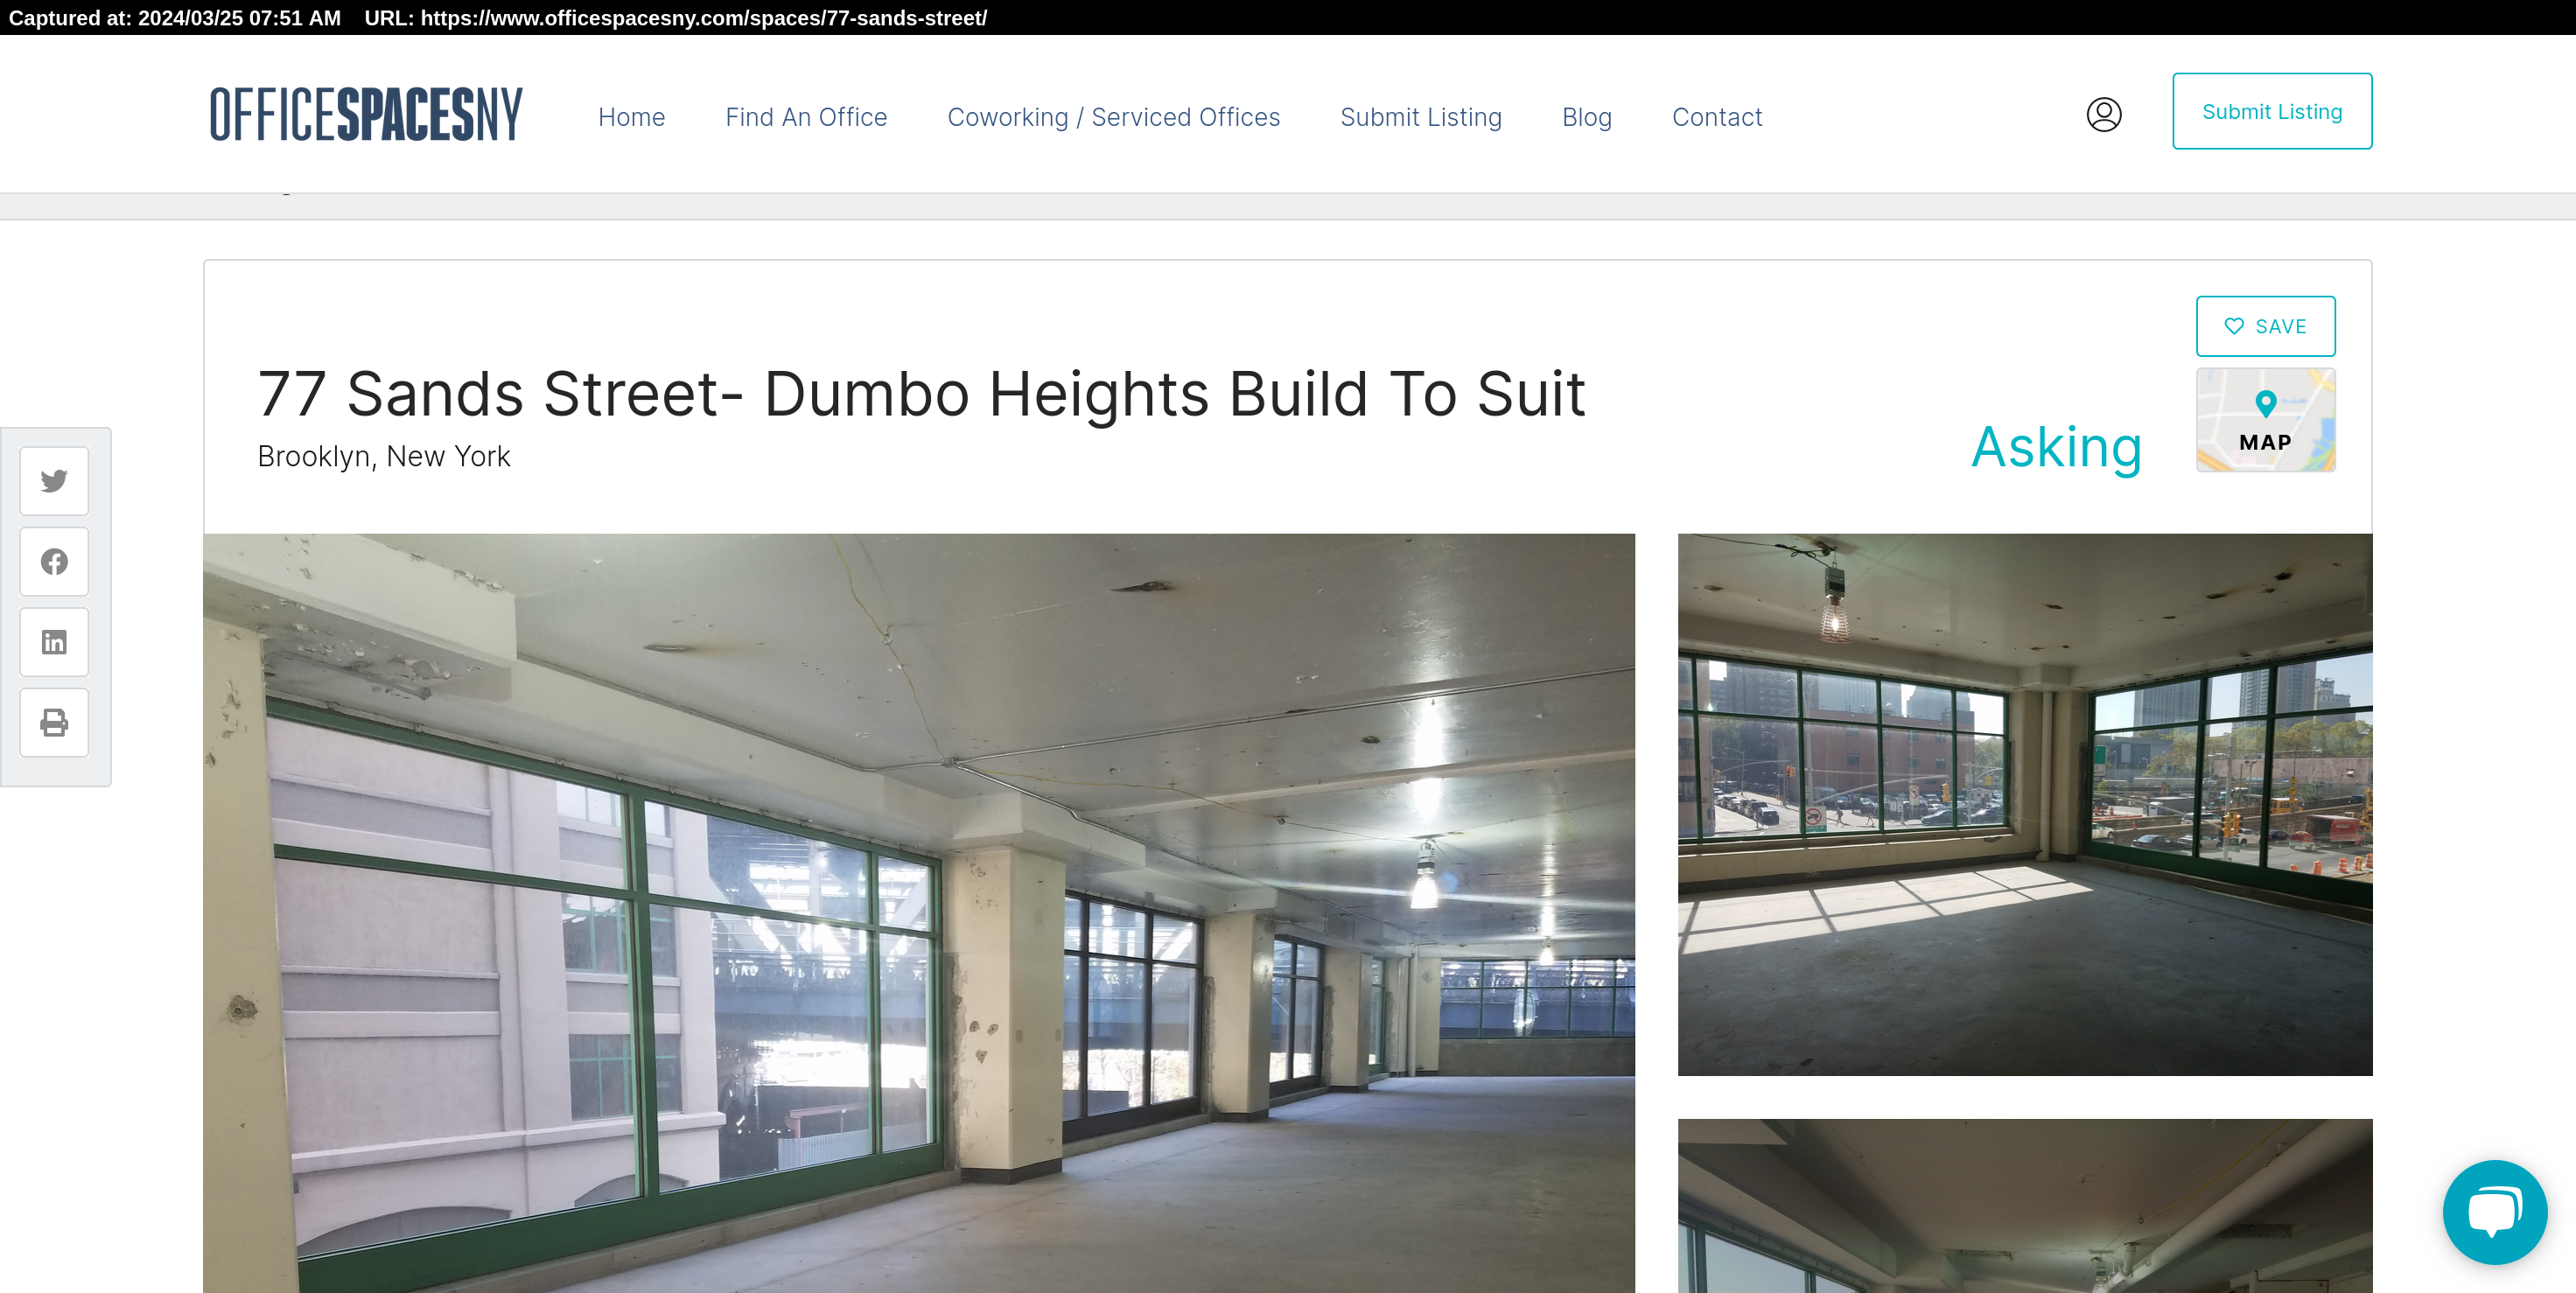2576x1293 pixels.
Task: Share listing on Twitter
Action: pyautogui.click(x=54, y=481)
